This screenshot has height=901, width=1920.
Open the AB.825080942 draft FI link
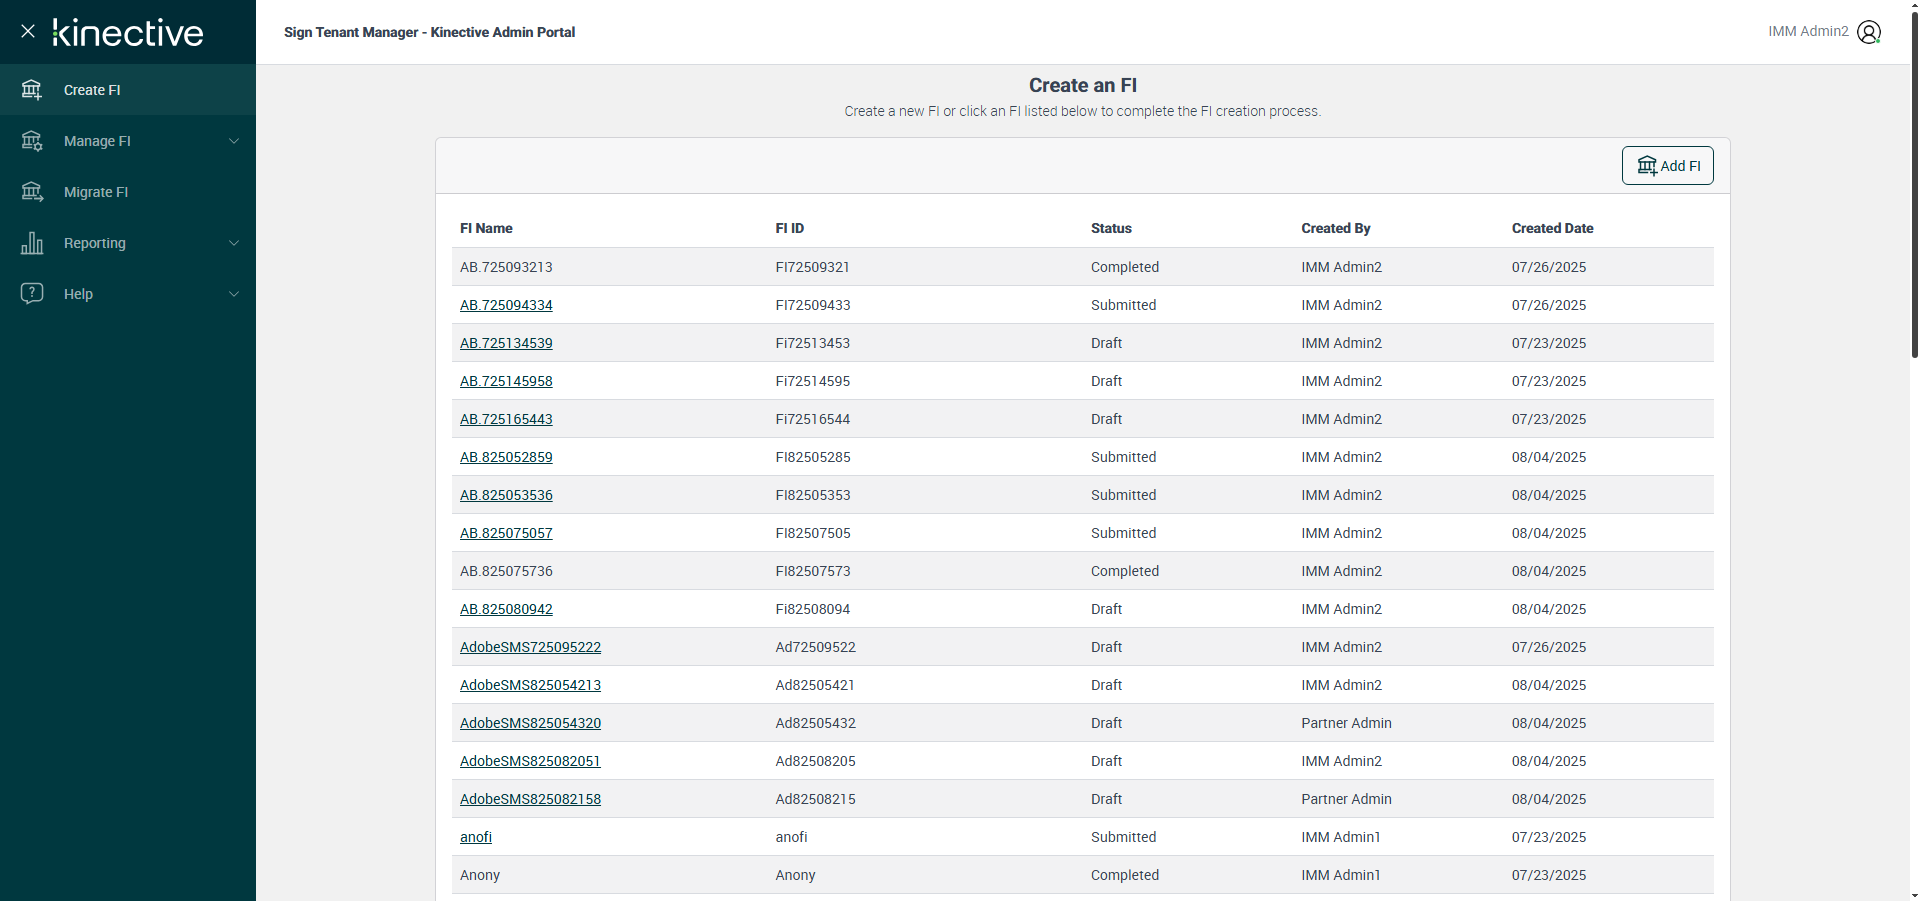(506, 609)
